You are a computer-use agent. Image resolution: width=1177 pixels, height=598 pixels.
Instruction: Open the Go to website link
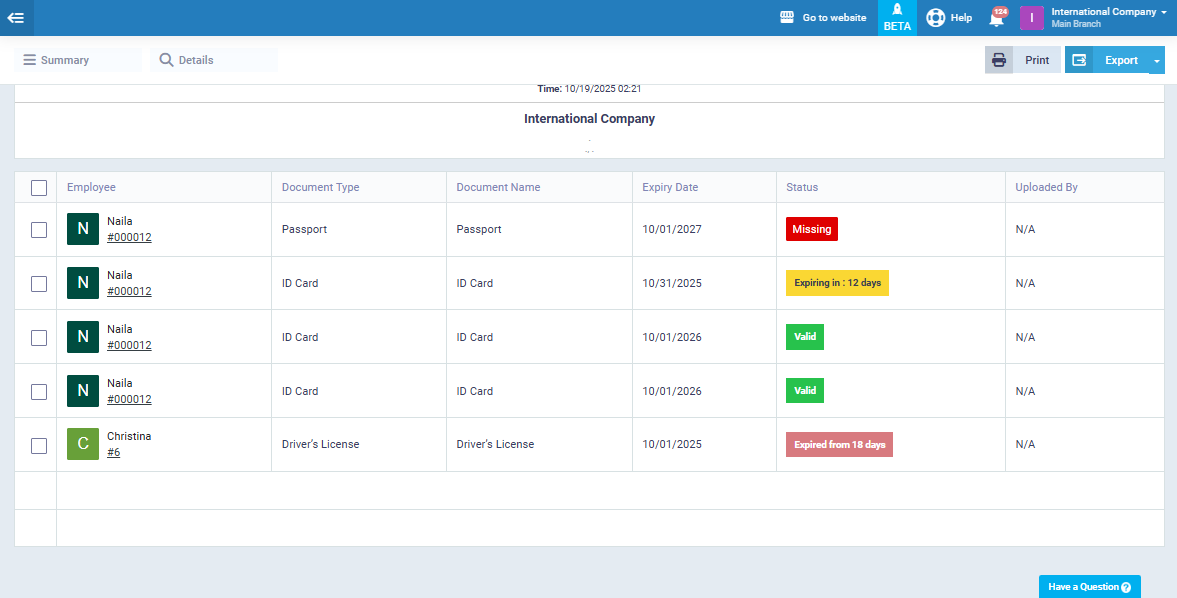pos(823,18)
